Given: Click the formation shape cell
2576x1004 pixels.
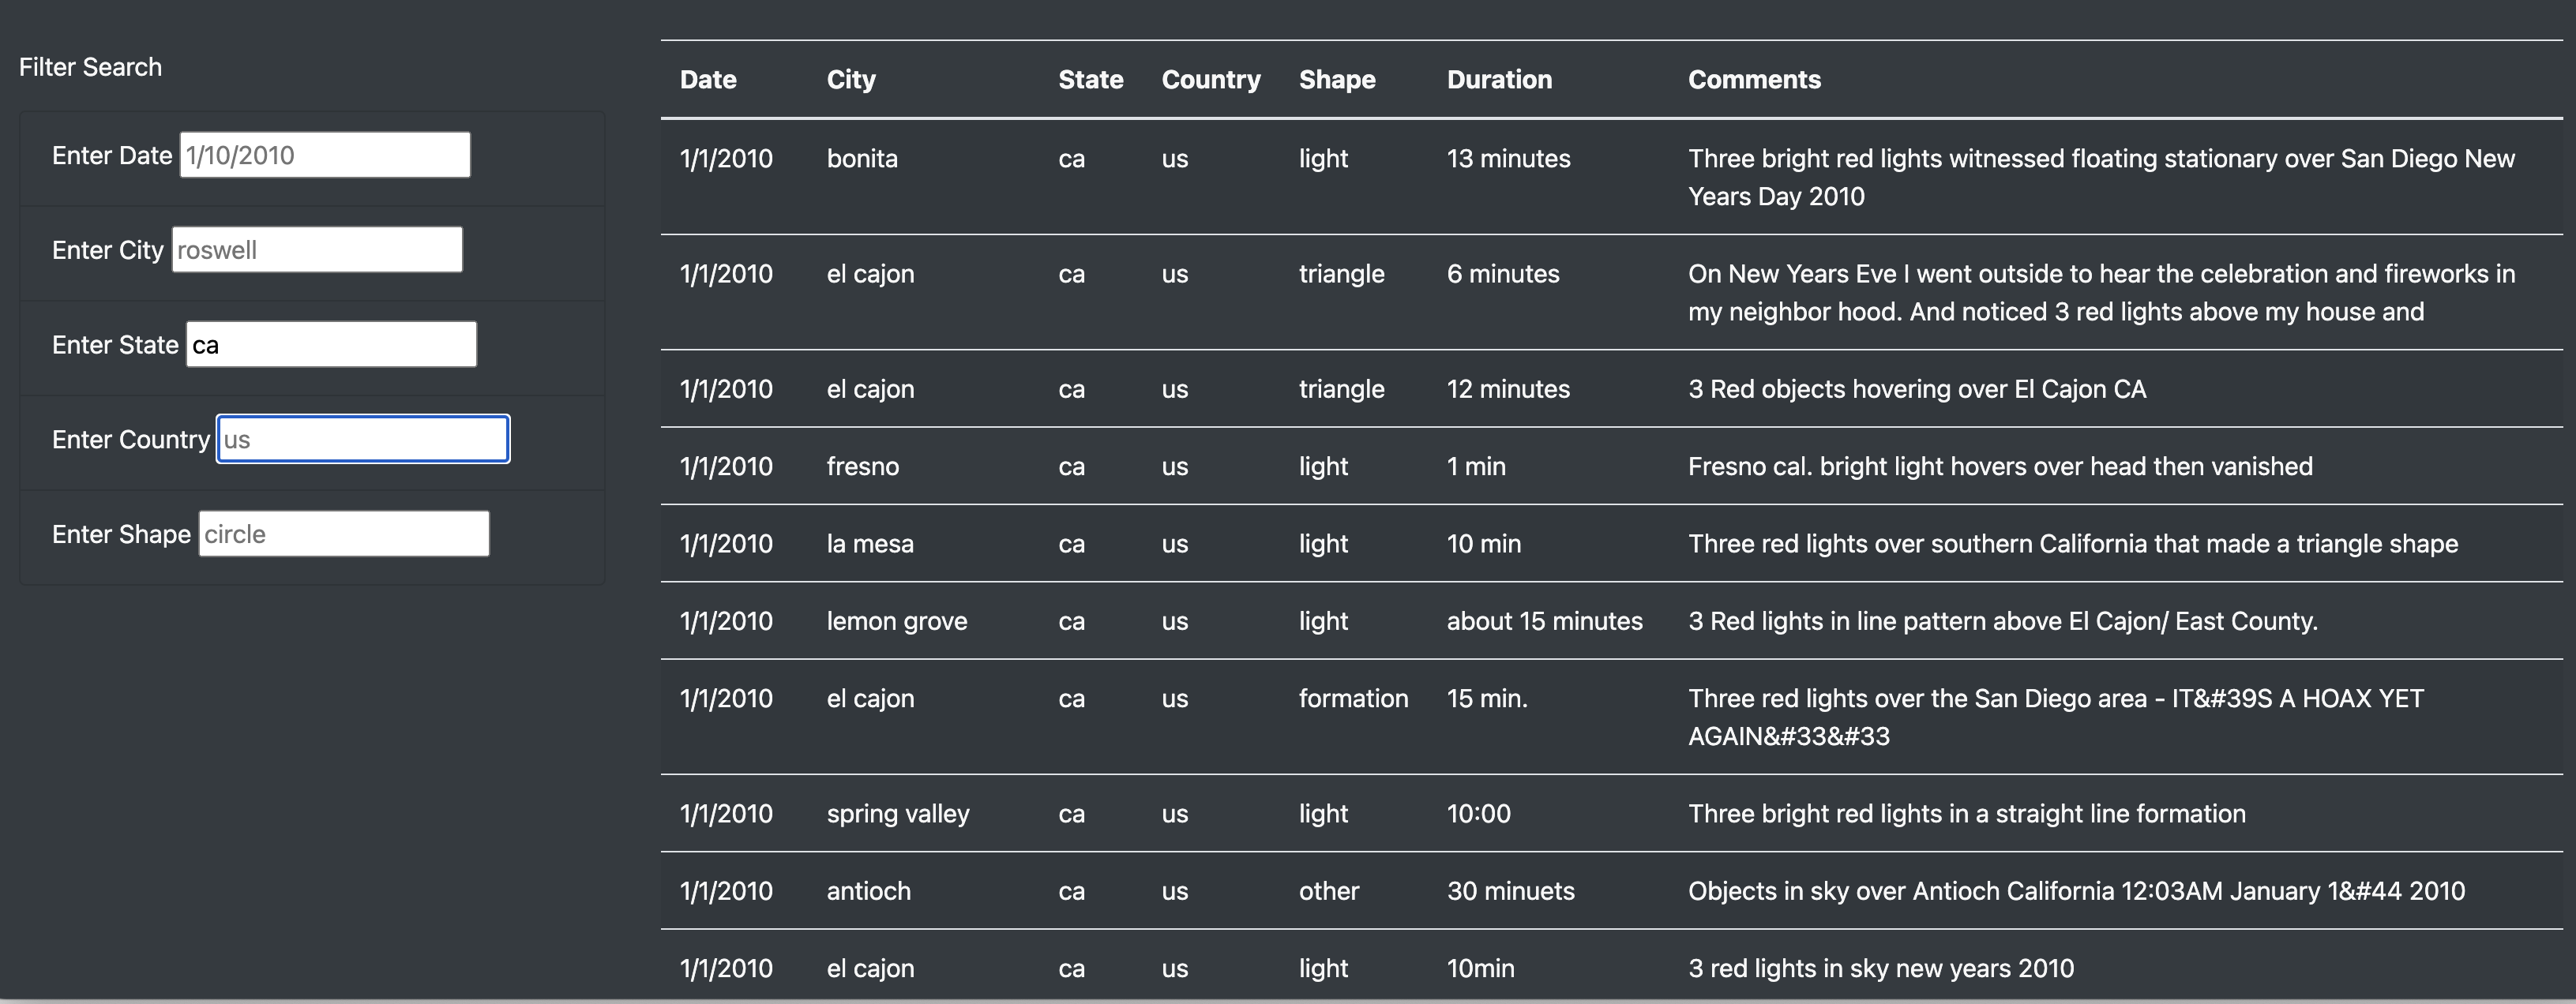Looking at the screenshot, I should [1353, 698].
